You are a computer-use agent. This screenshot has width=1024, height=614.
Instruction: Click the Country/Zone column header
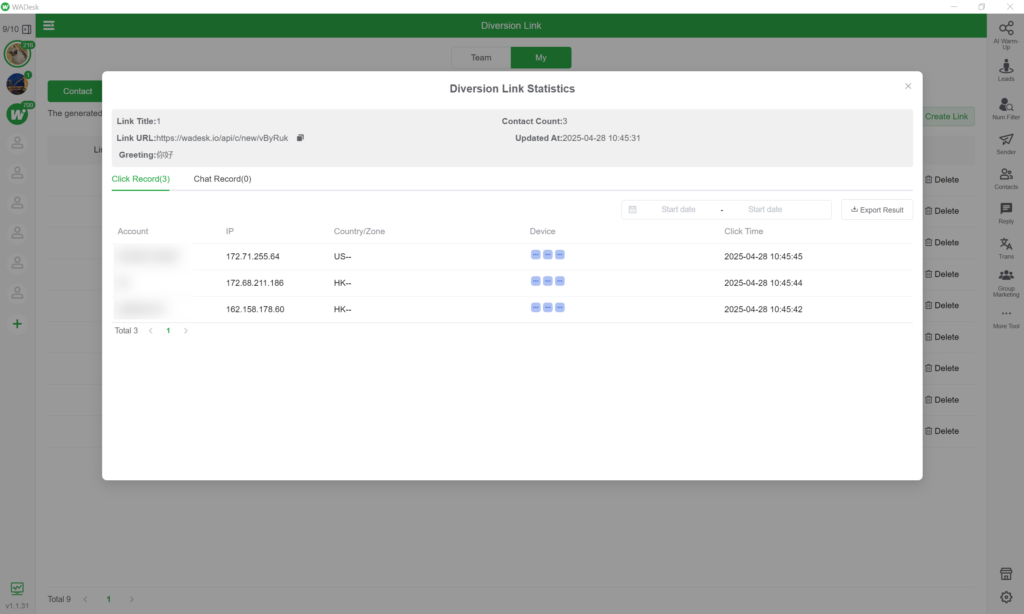[359, 231]
